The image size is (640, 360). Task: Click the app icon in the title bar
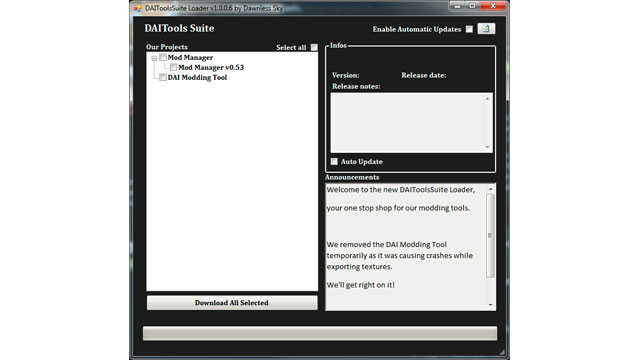[138, 8]
